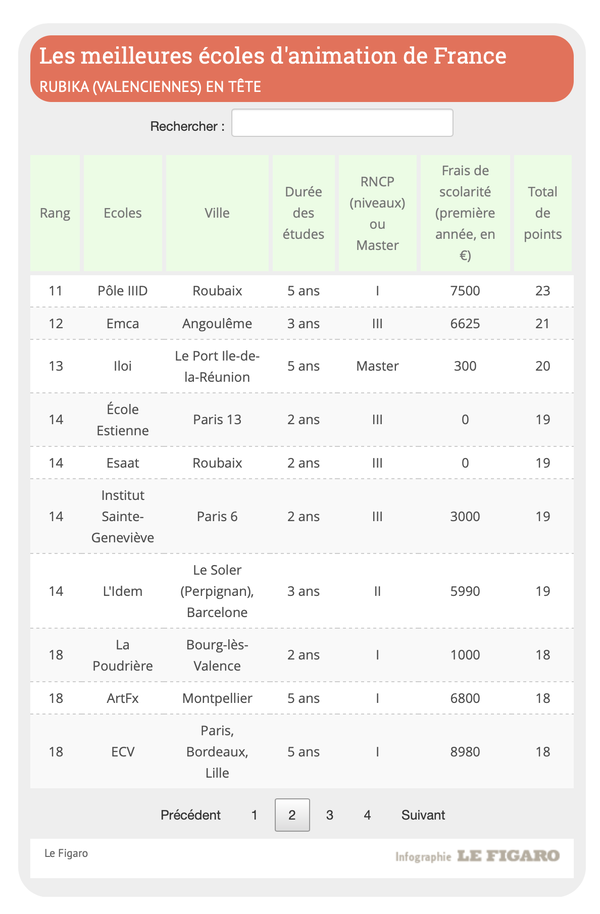600x914 pixels.
Task: Go to Précédent page
Action: (x=191, y=815)
